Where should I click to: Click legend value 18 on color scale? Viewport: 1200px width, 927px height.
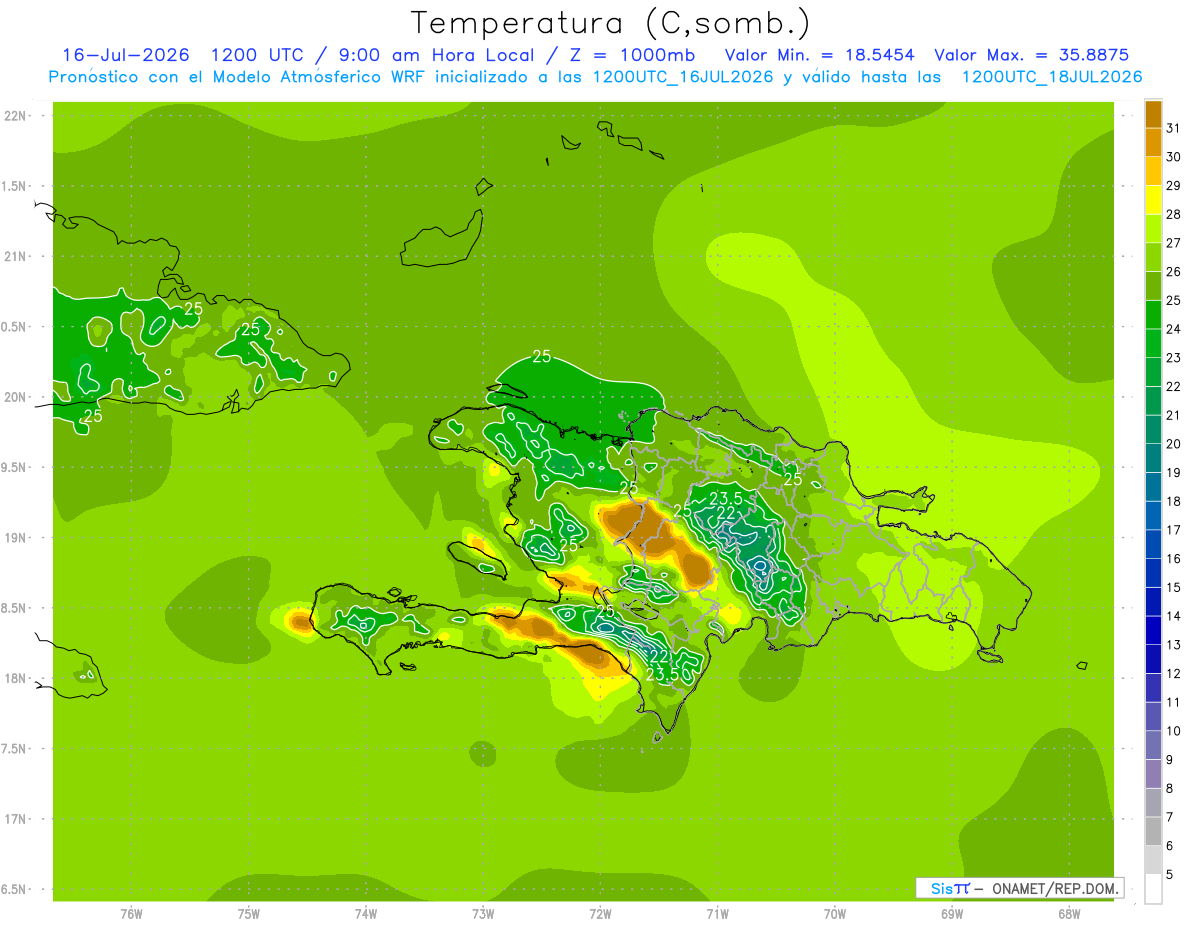[1173, 502]
